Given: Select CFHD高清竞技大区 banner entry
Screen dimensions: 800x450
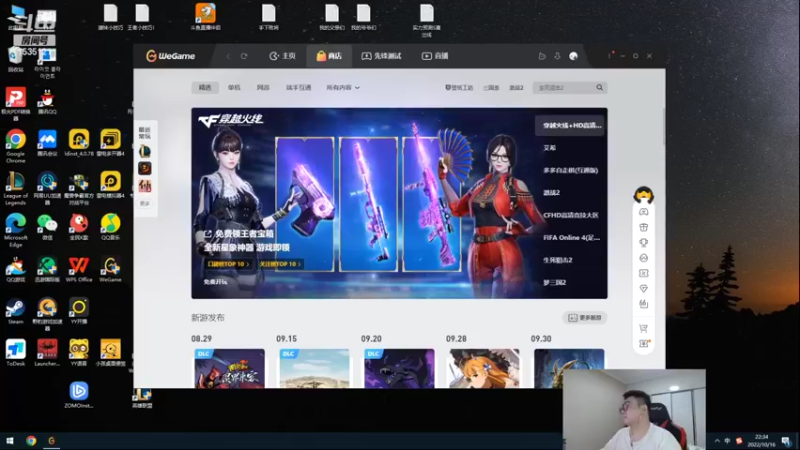Looking at the screenshot, I should click(x=571, y=215).
